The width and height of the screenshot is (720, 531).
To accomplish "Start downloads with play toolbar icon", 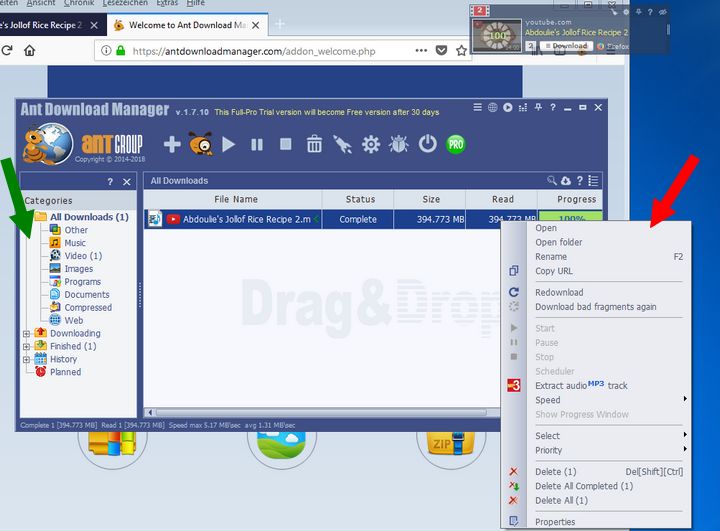I will [x=228, y=144].
